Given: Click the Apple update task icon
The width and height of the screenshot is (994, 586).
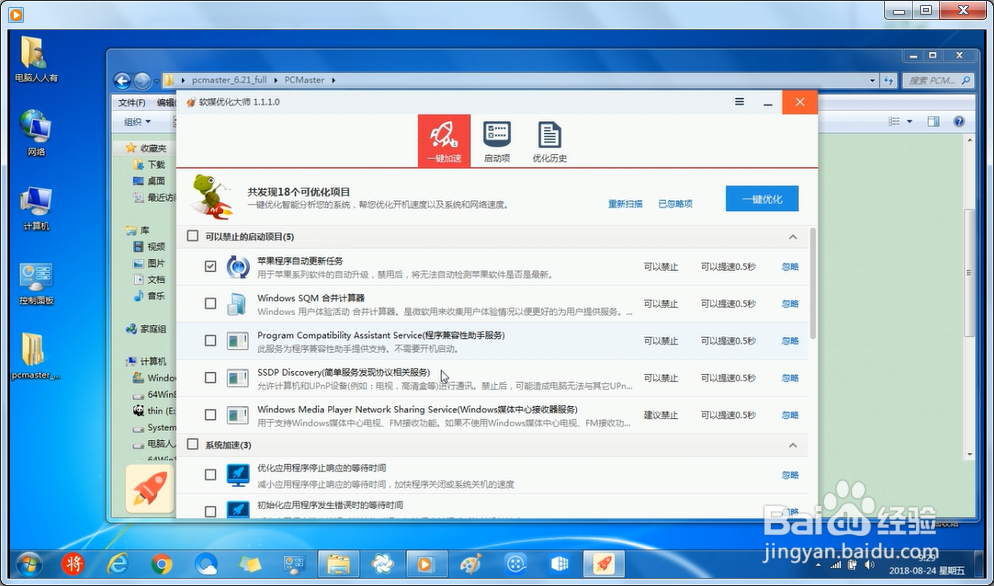Looking at the screenshot, I should point(238,267).
